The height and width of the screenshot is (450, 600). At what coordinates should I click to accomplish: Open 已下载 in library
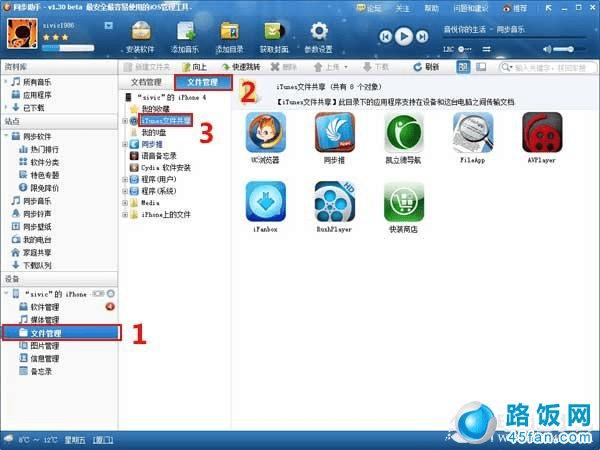pyautogui.click(x=34, y=108)
